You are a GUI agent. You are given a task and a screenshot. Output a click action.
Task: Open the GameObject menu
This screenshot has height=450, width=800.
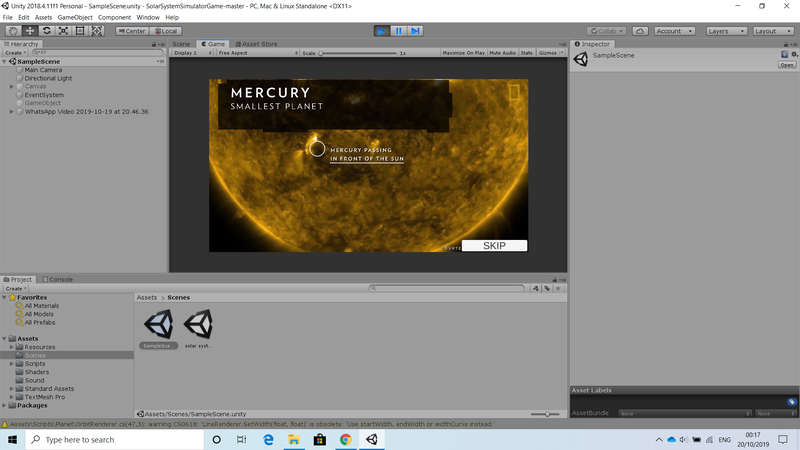74,17
